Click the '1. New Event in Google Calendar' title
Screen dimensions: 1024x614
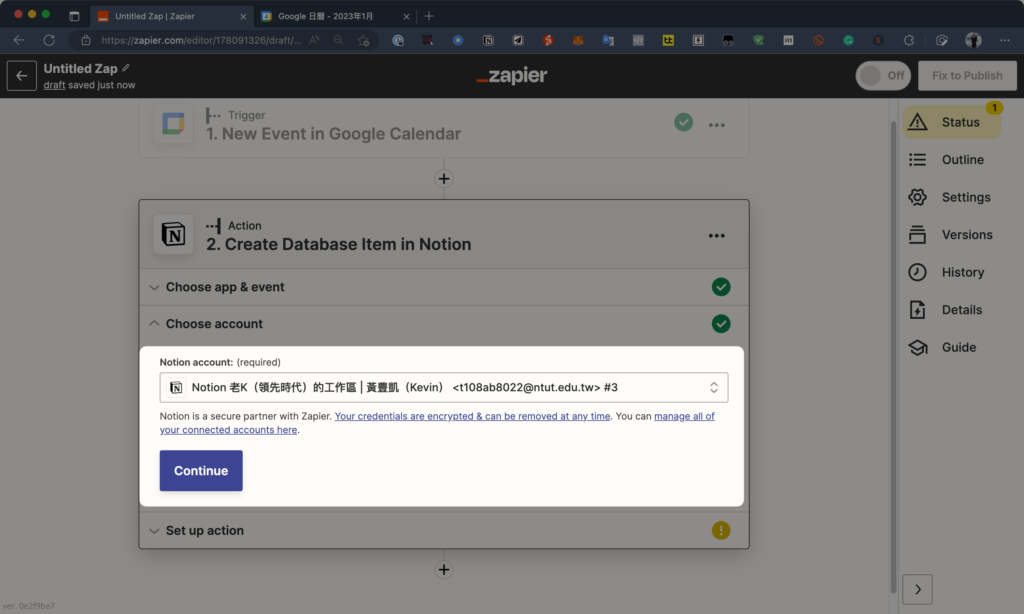[x=334, y=134]
